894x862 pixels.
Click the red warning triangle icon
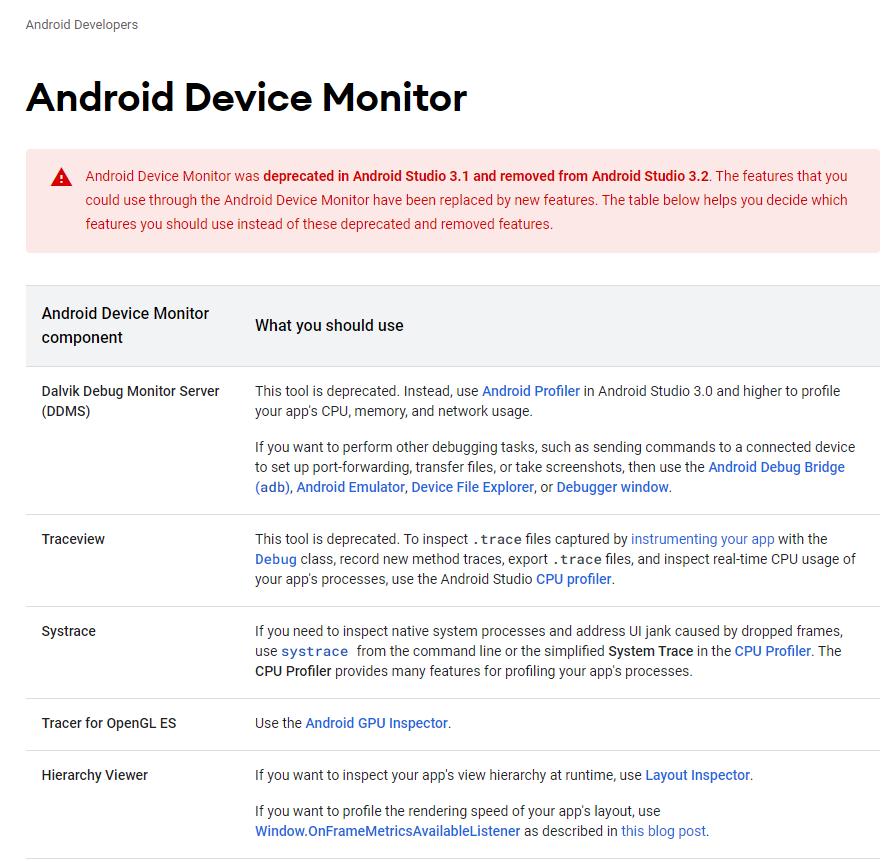click(x=61, y=178)
